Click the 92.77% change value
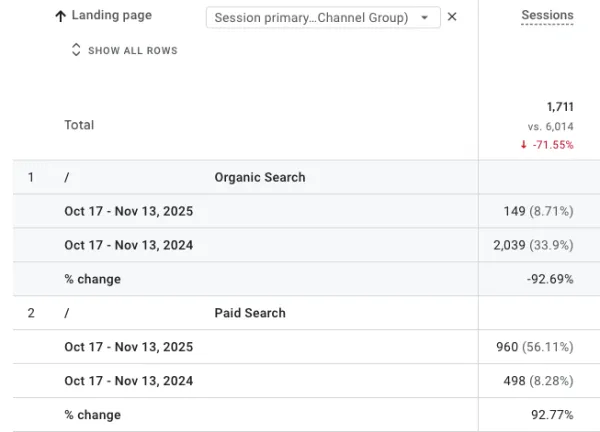 pyautogui.click(x=552, y=415)
